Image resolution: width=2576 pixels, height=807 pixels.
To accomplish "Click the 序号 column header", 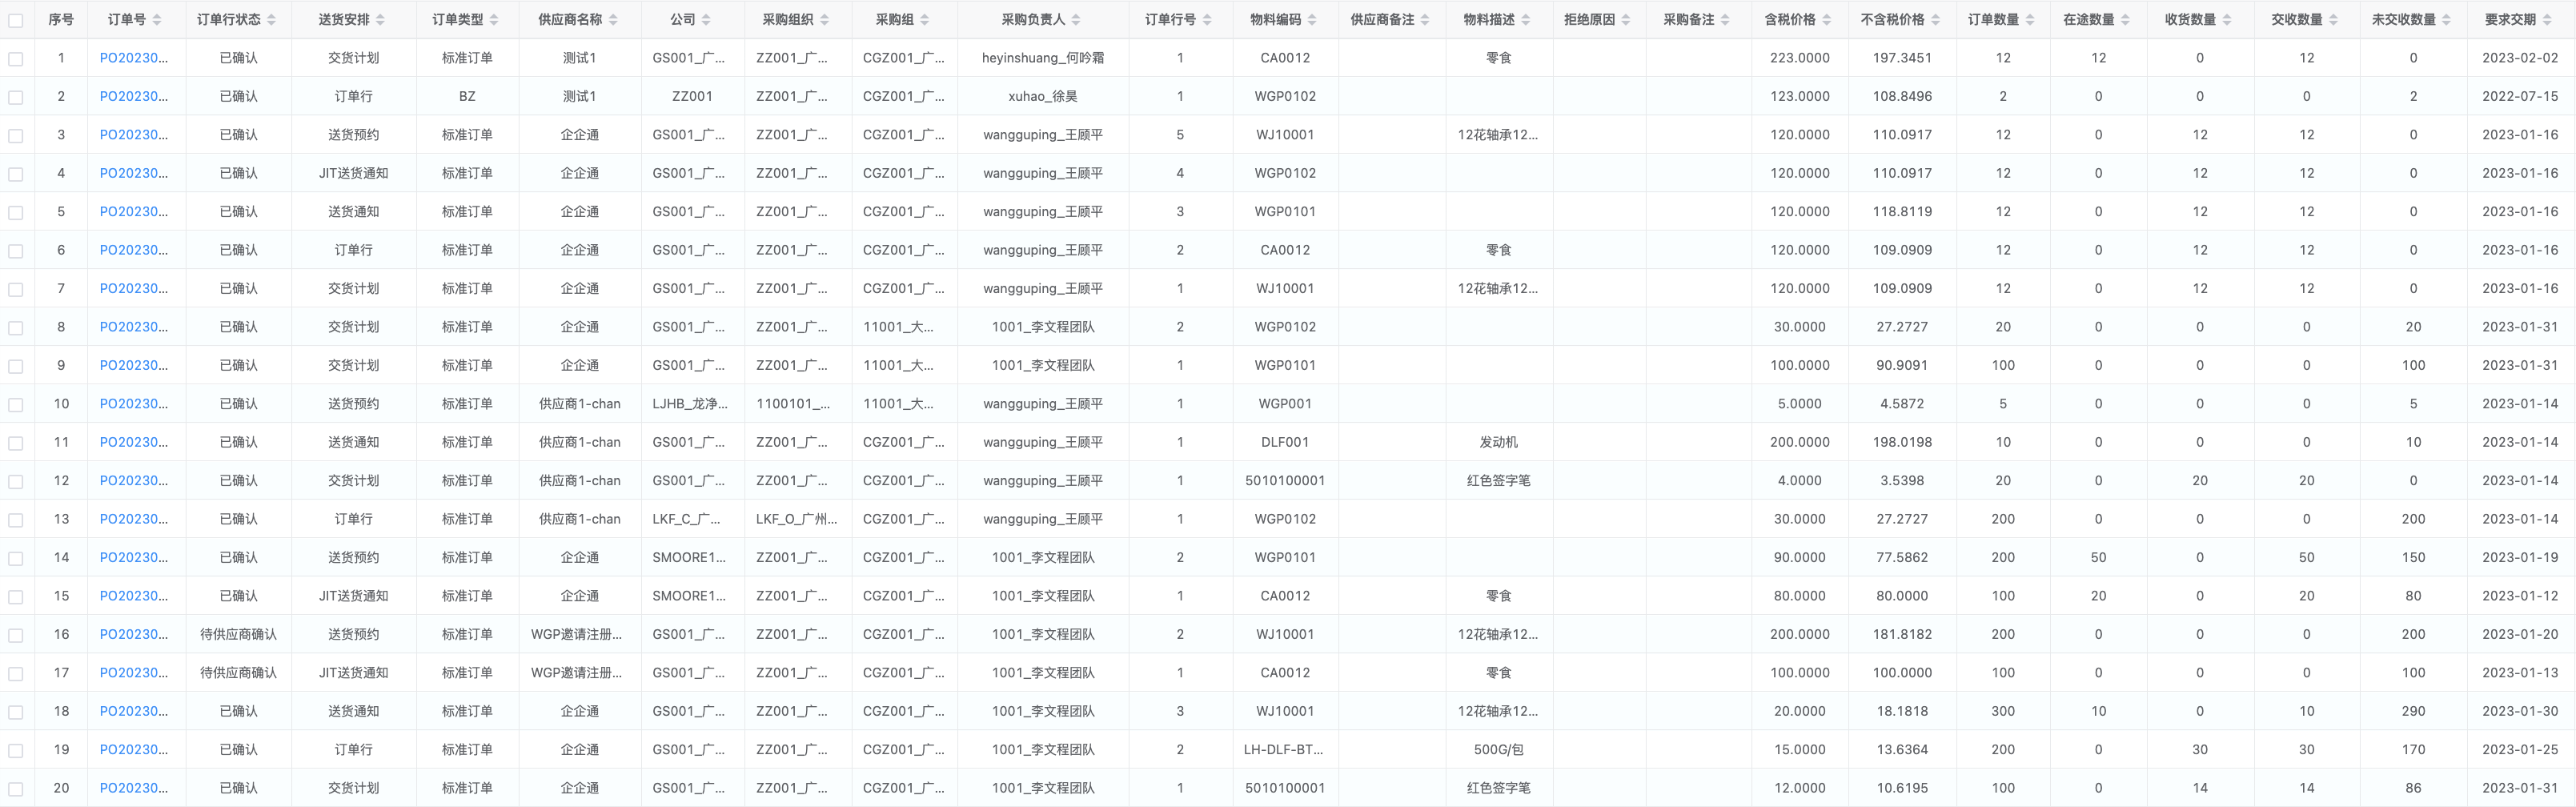I will [61, 20].
